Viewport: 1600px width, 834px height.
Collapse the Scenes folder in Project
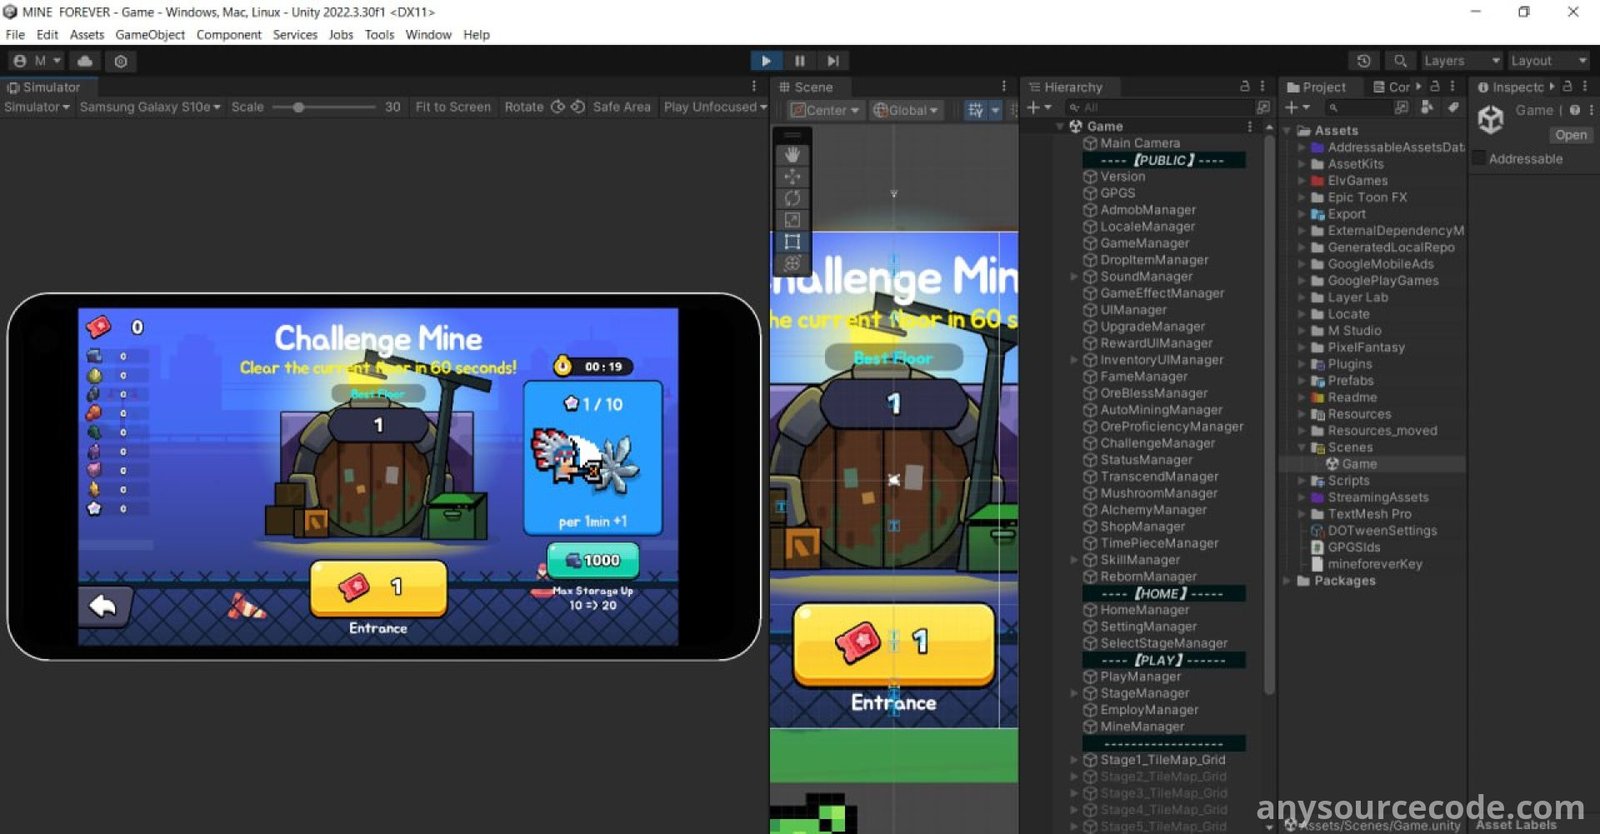click(x=1302, y=447)
